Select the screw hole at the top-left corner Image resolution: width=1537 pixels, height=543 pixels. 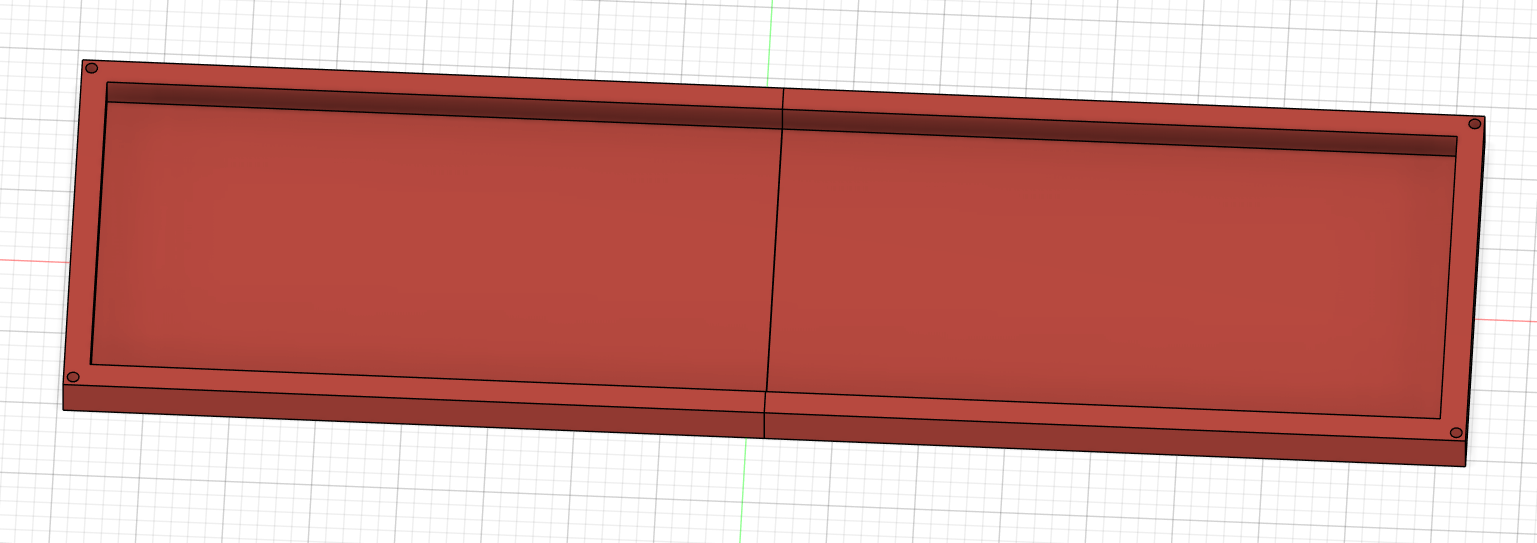pos(91,68)
